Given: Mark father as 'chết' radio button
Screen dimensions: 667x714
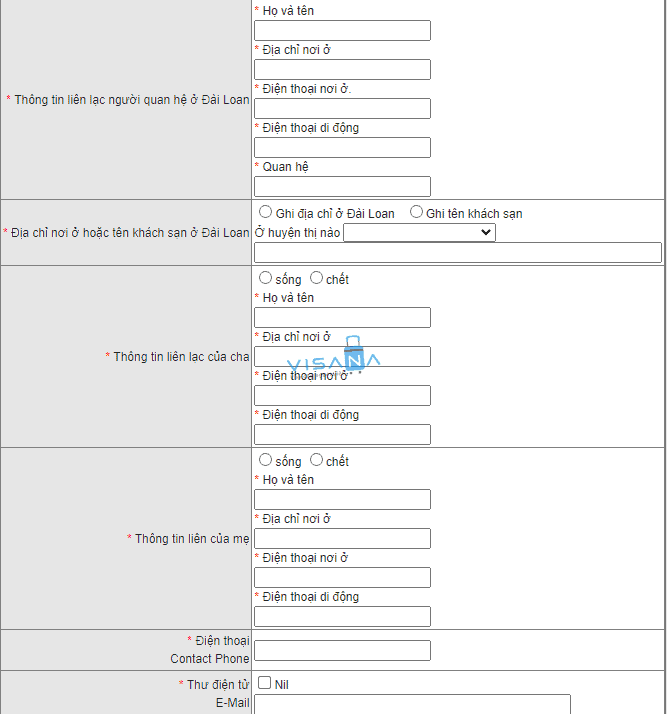Looking at the screenshot, I should coord(316,277).
